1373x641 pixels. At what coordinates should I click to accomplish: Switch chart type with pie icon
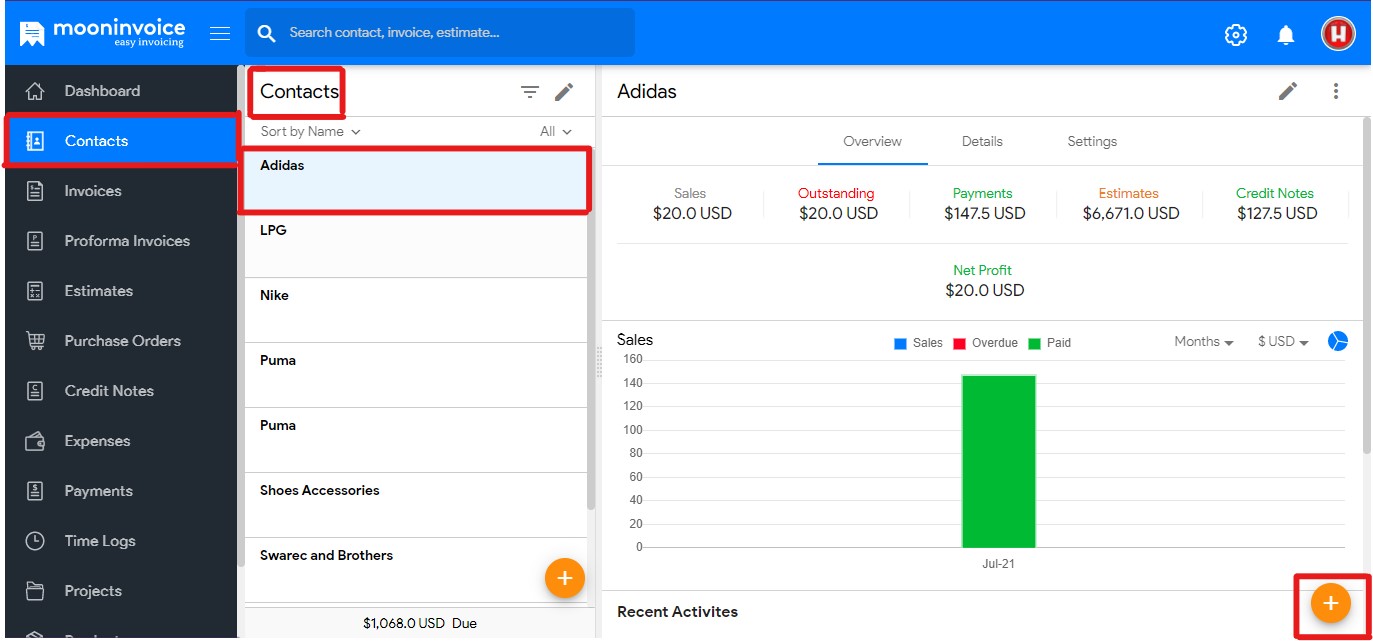pos(1338,342)
